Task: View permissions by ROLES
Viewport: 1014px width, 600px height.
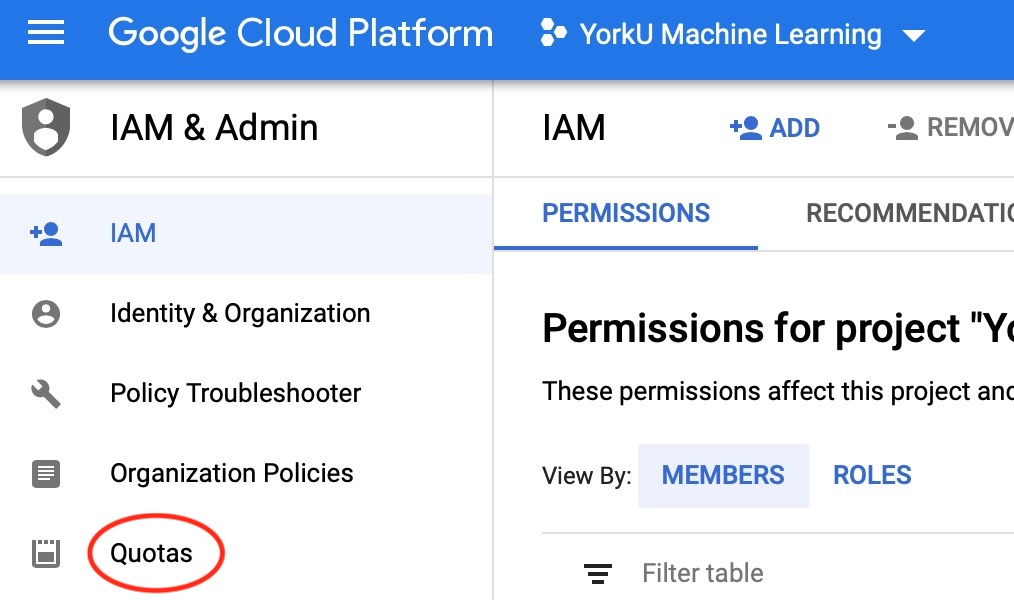Action: pos(872,476)
